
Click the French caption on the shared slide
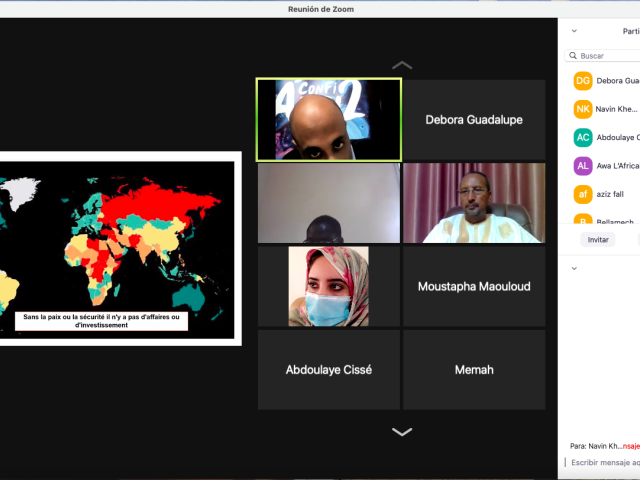tap(101, 321)
